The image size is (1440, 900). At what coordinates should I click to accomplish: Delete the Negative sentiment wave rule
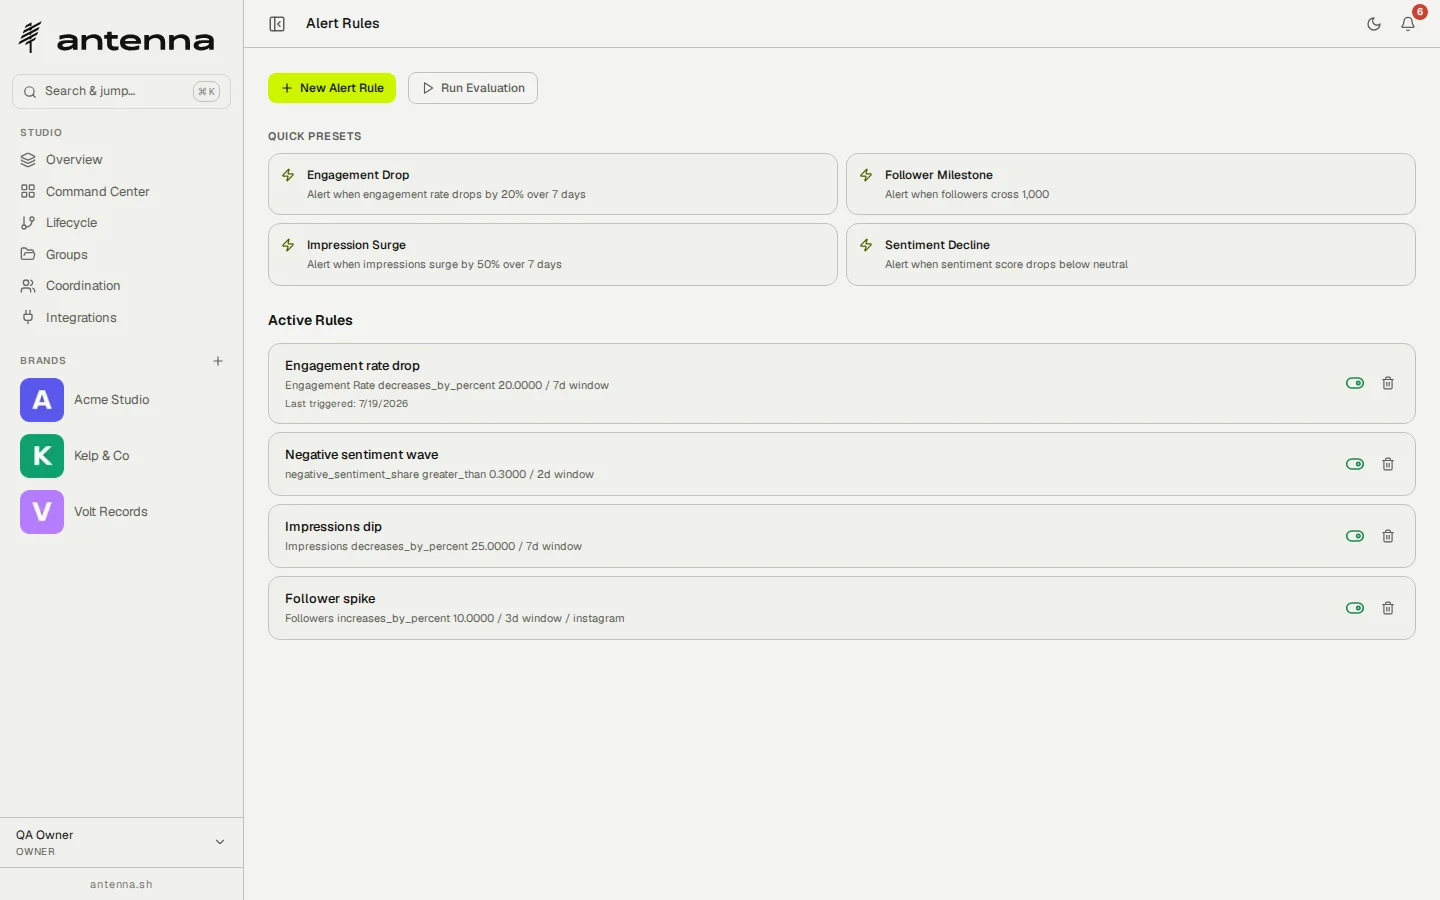tap(1388, 464)
